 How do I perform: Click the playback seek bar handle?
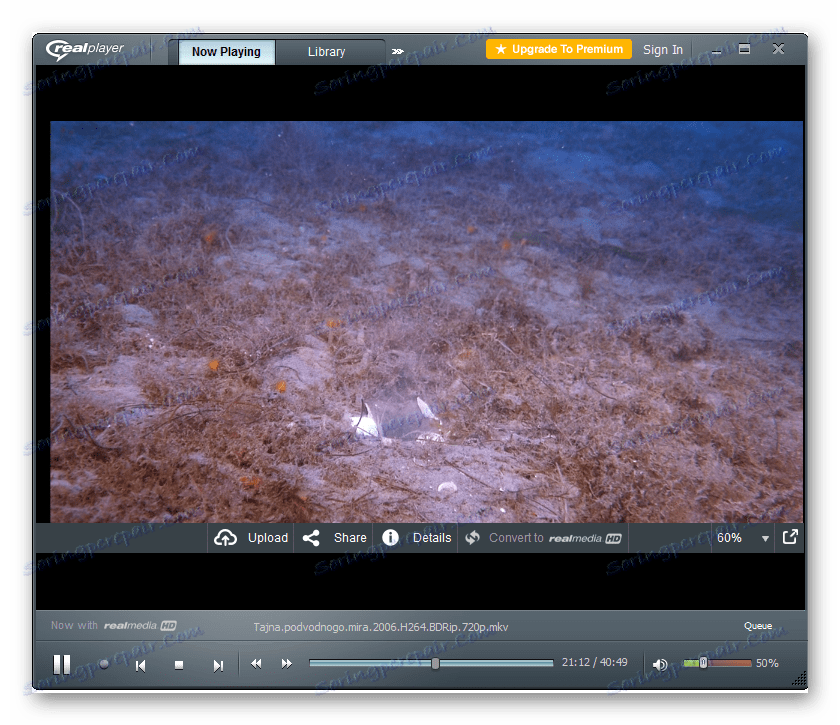[x=436, y=663]
